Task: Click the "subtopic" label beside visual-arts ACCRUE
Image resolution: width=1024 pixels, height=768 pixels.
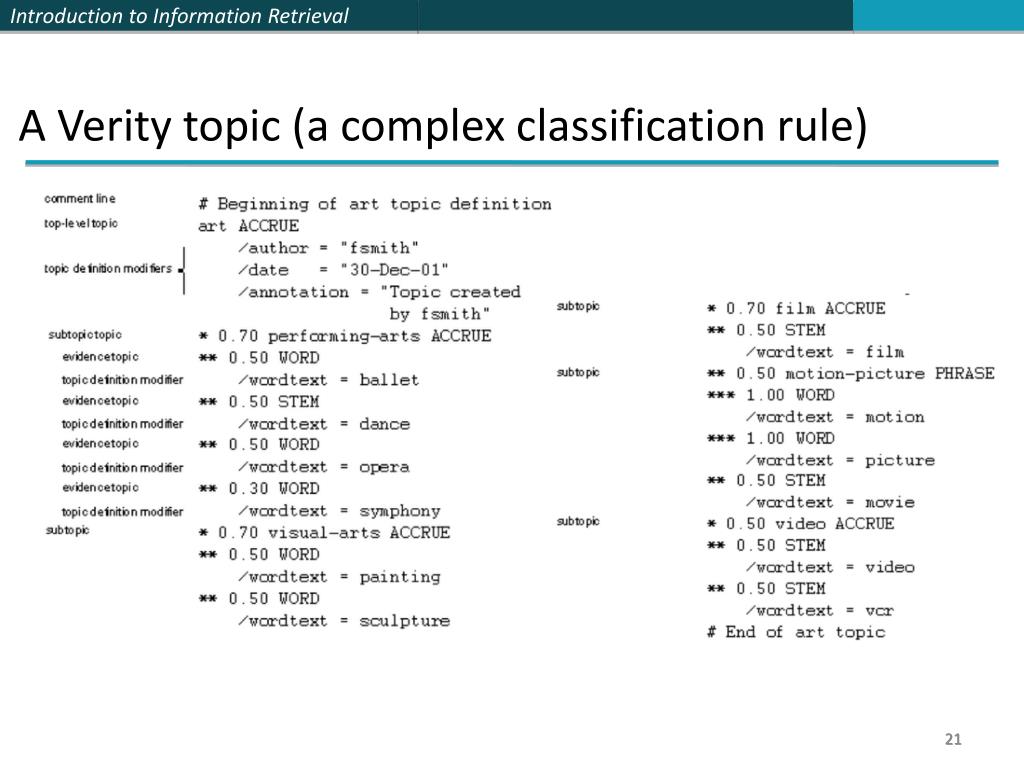Action: click(x=67, y=530)
